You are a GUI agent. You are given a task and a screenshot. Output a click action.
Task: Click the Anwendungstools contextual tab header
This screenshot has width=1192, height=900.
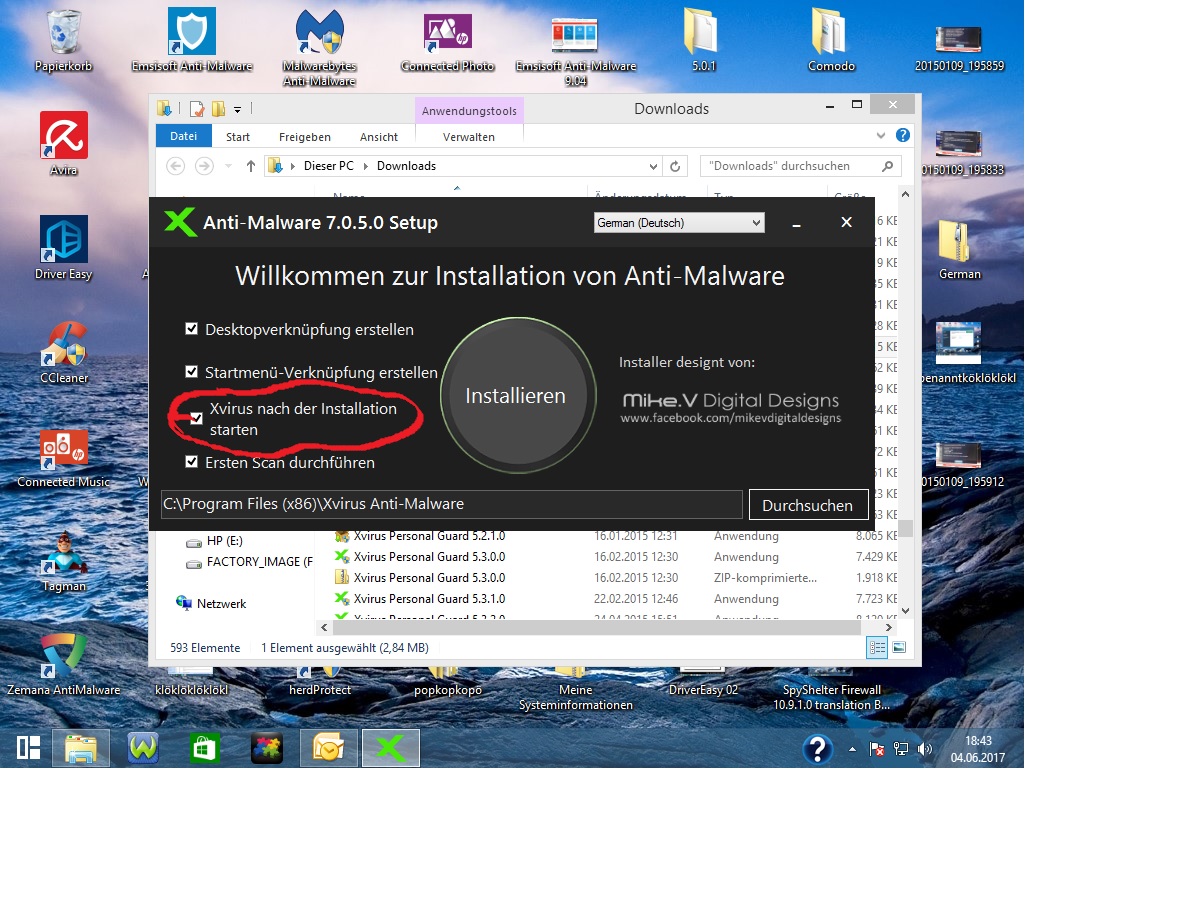[469, 111]
